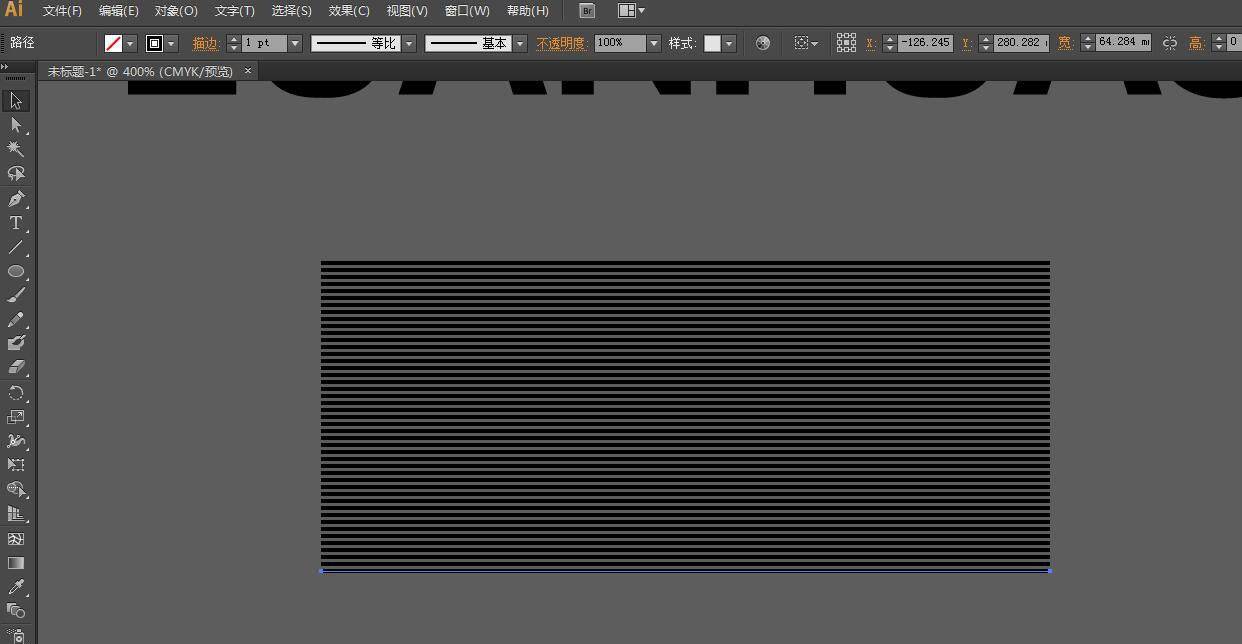
Task: Open the Recolor Artwork color wheel
Action: coord(763,43)
